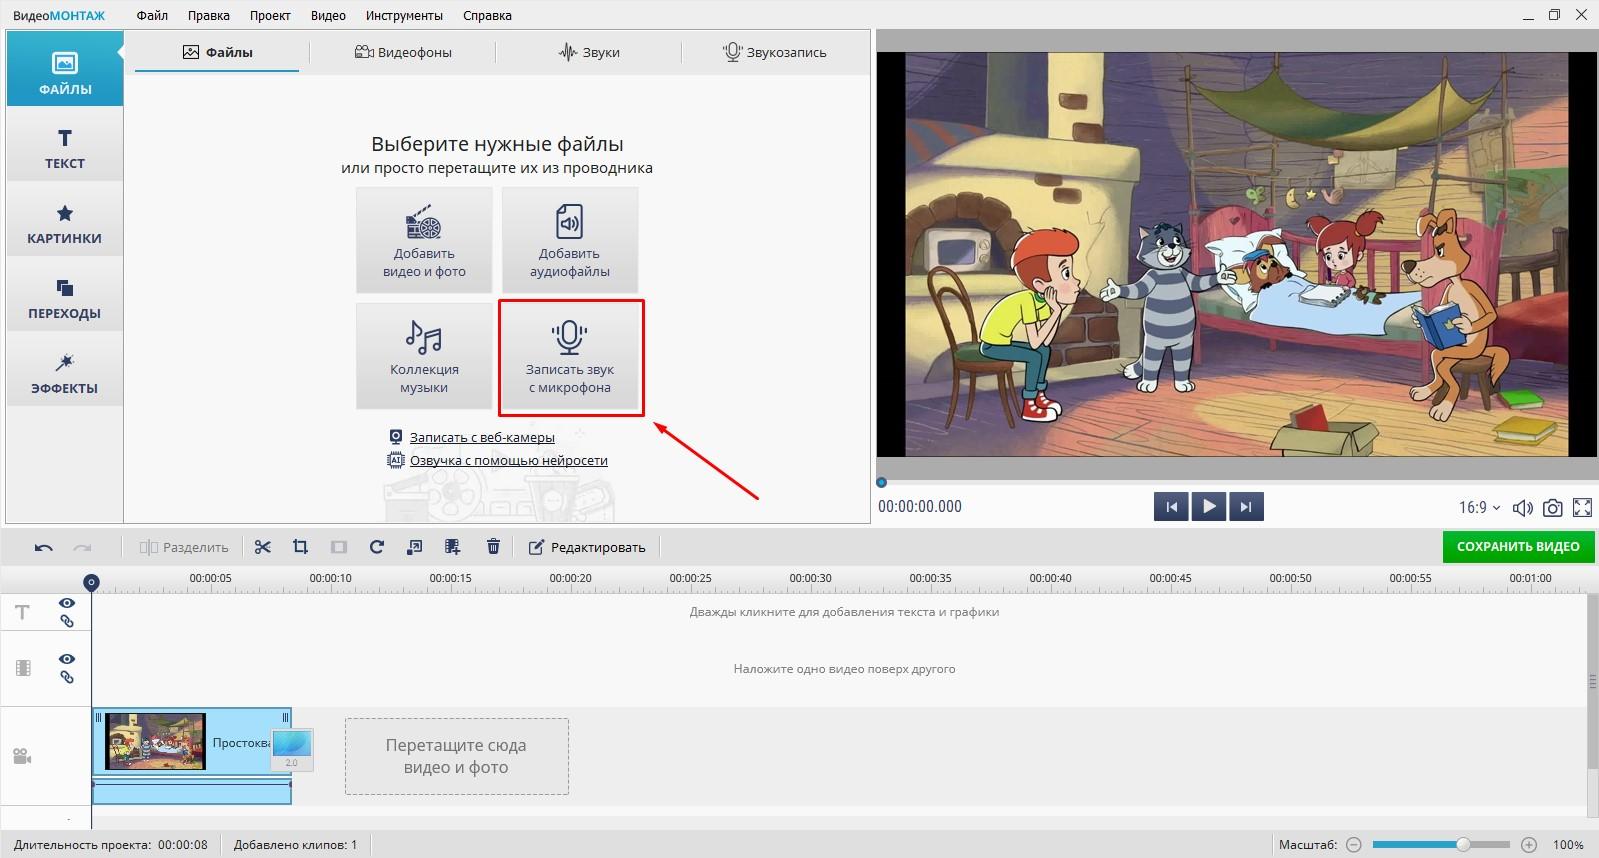Image resolution: width=1599 pixels, height=858 pixels.
Task: Decrease the scale with the minus icon
Action: click(x=1353, y=845)
